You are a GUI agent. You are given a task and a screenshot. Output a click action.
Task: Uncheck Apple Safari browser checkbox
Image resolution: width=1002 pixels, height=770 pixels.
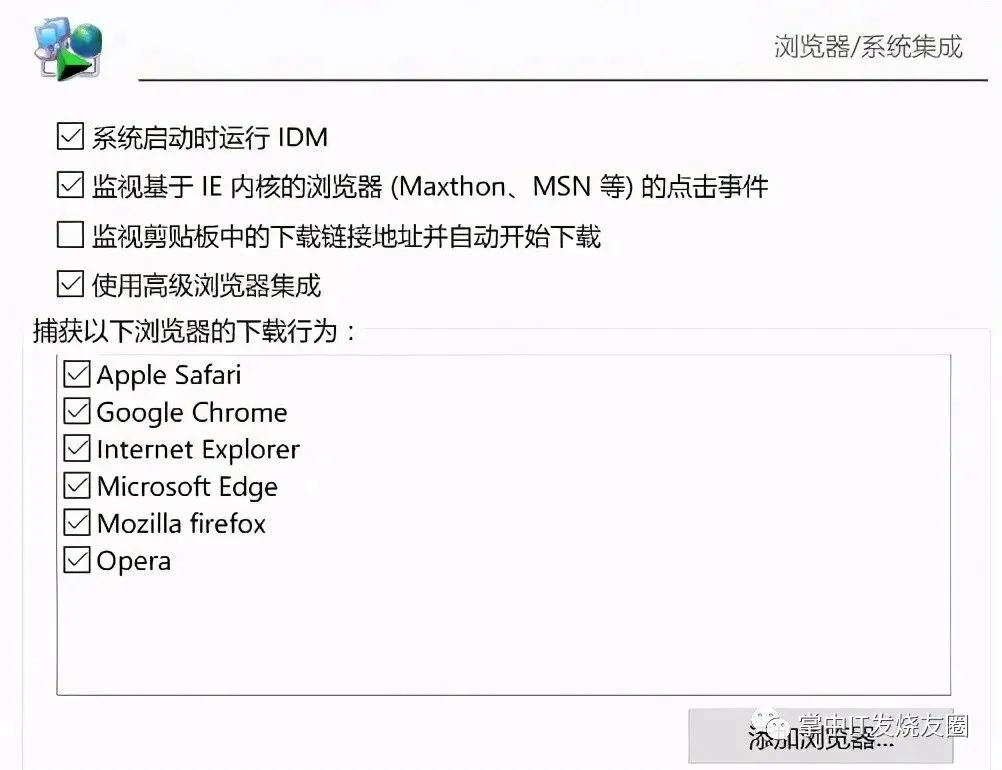77,374
